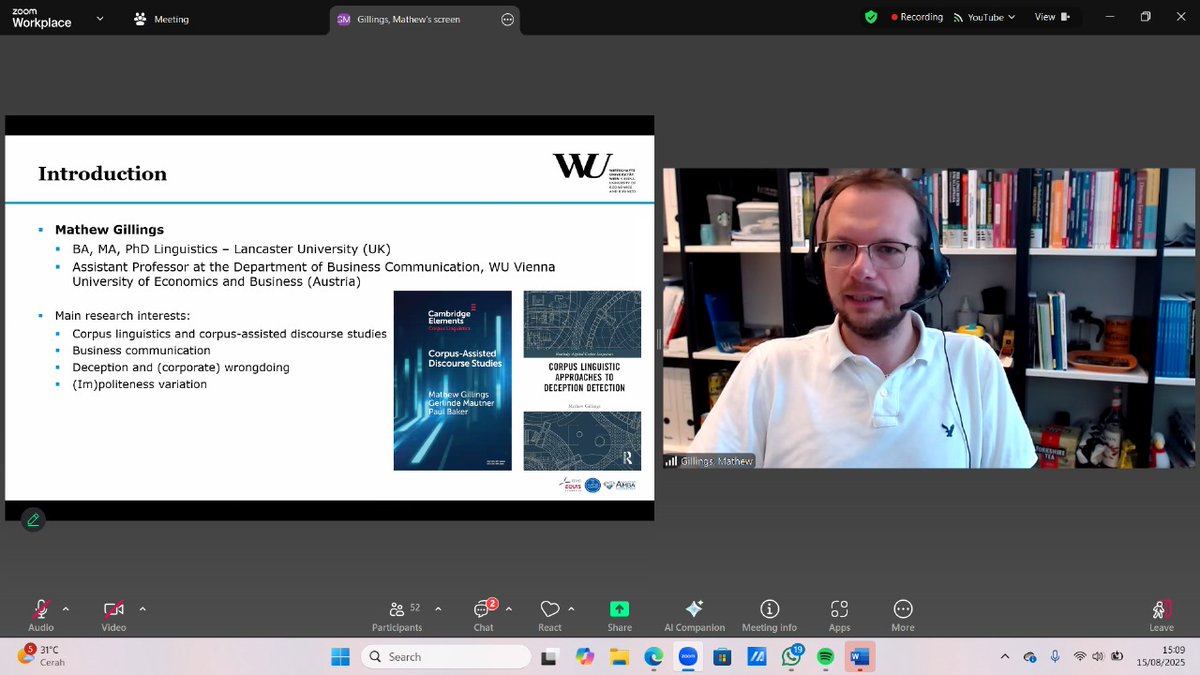Viewport: 1200px width, 675px height.
Task: Open Meeting info
Action: click(769, 615)
